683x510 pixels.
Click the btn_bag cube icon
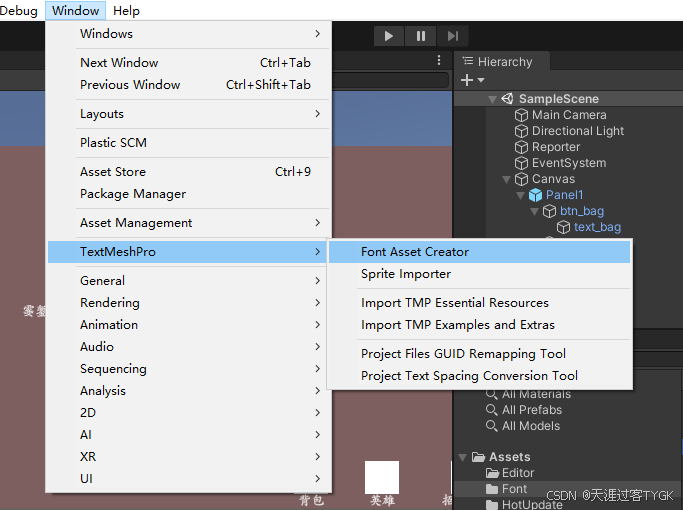tap(549, 211)
